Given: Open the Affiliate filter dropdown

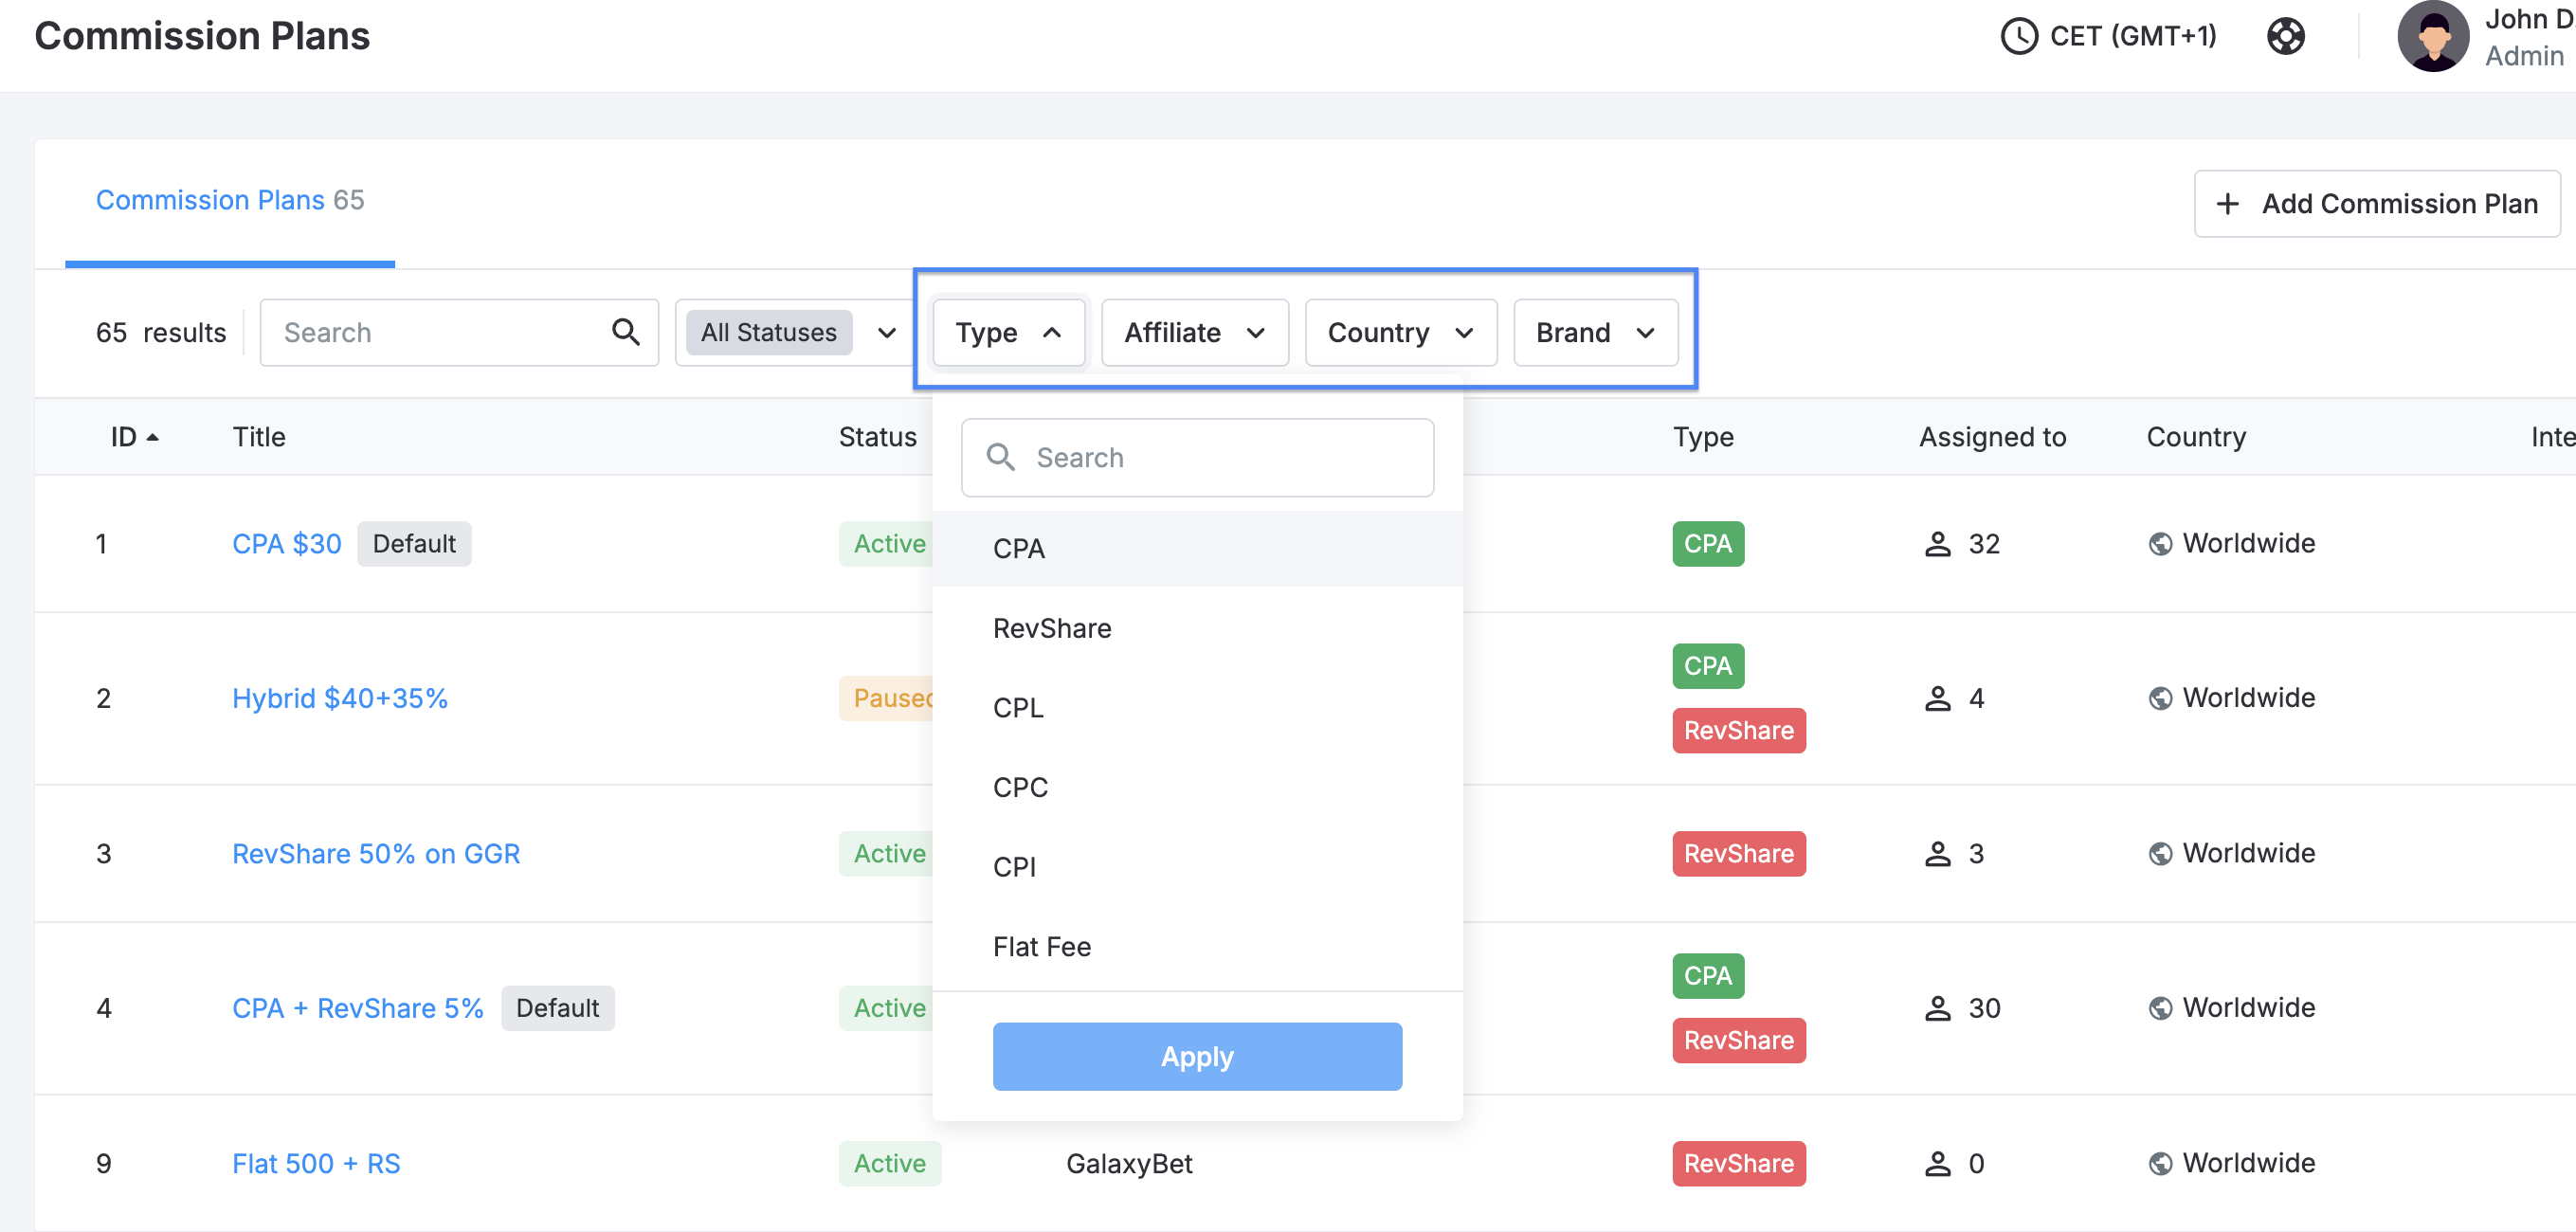Looking at the screenshot, I should pyautogui.click(x=1194, y=332).
